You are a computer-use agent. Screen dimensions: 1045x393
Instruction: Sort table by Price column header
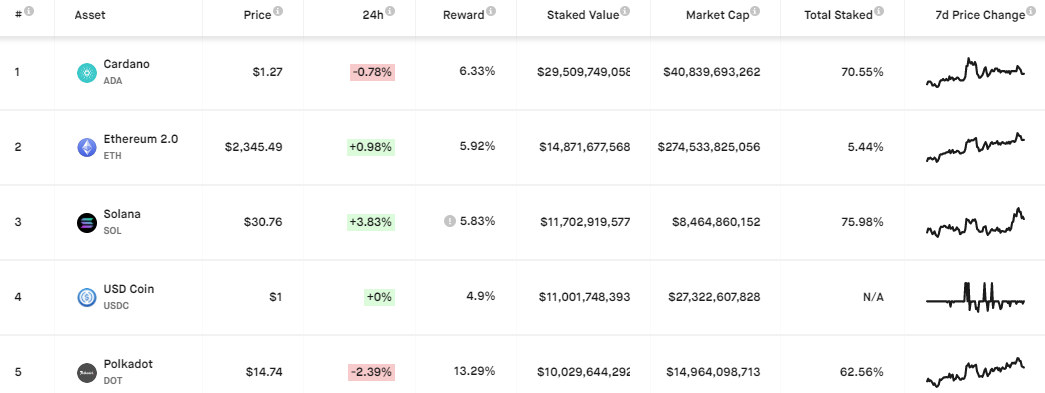pos(257,15)
